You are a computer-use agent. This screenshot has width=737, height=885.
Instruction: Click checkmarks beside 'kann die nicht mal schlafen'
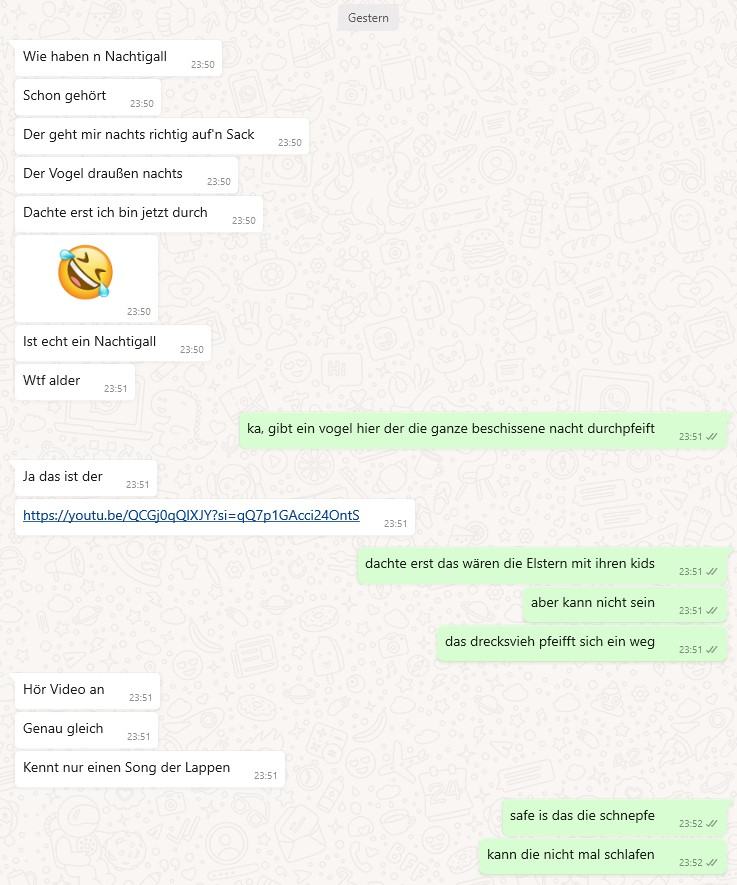712,862
